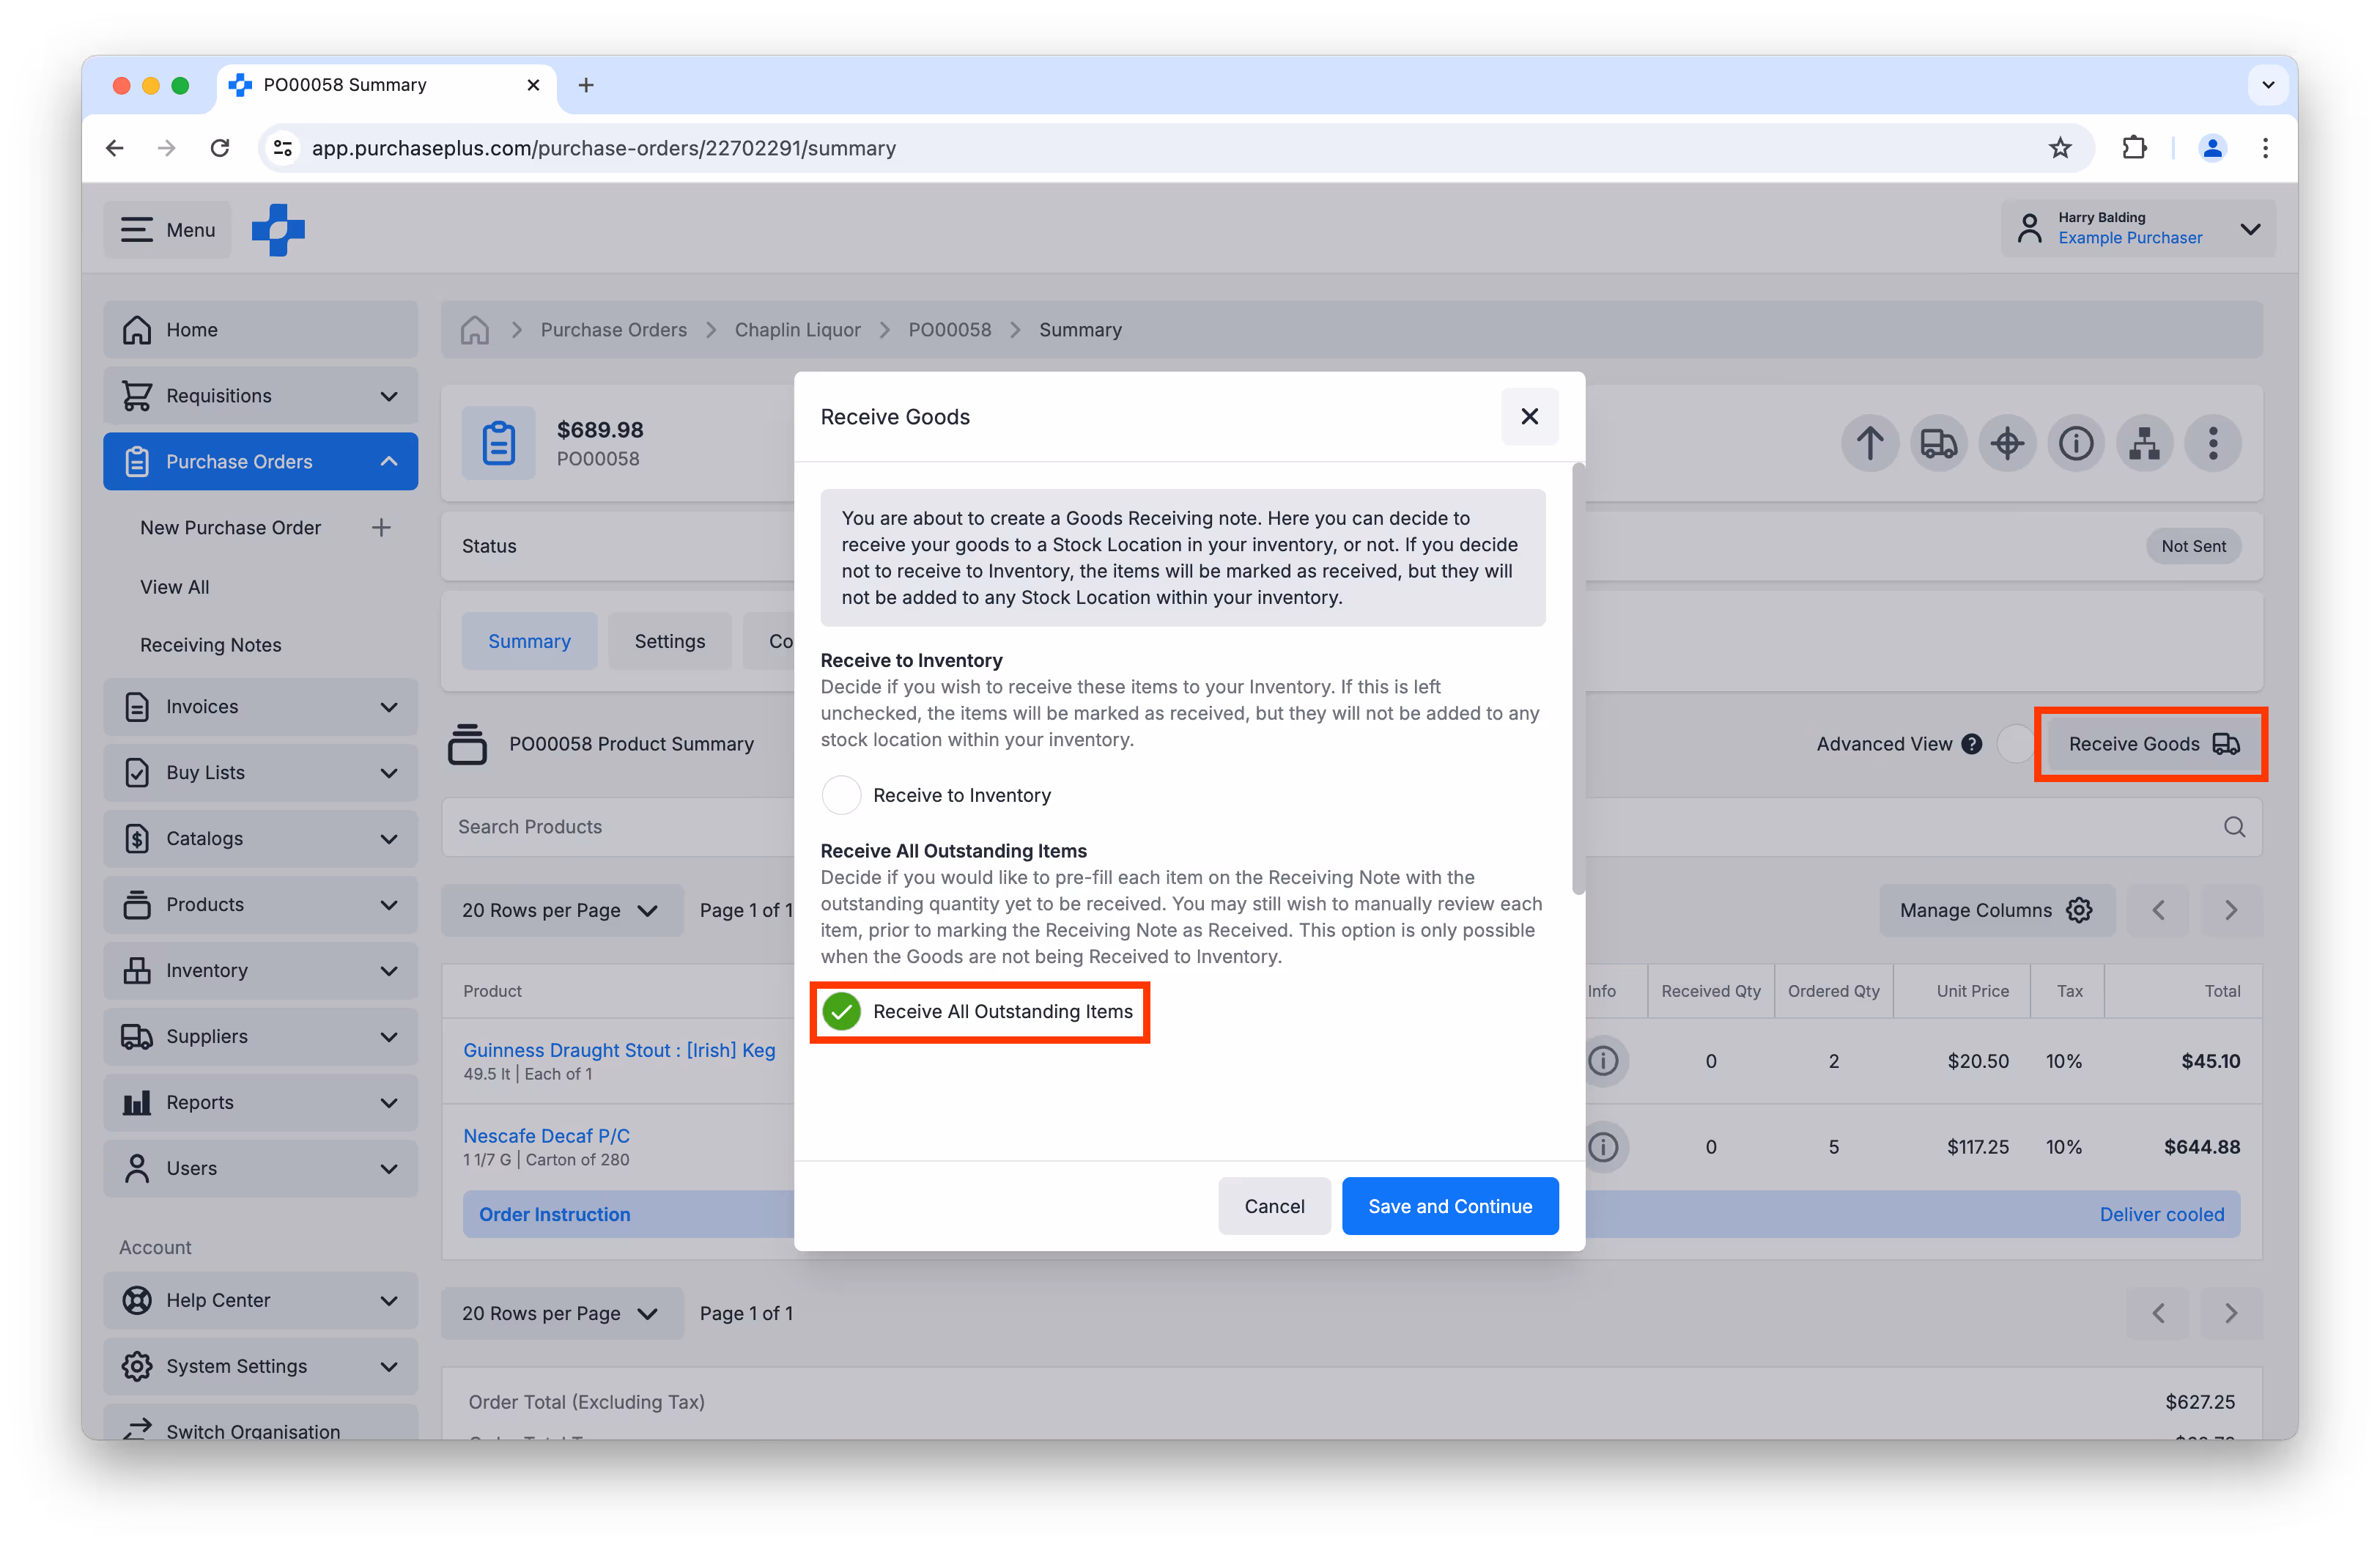This screenshot has height=1548, width=2380.
Task: Switch to the Settings tab
Action: (x=669, y=641)
